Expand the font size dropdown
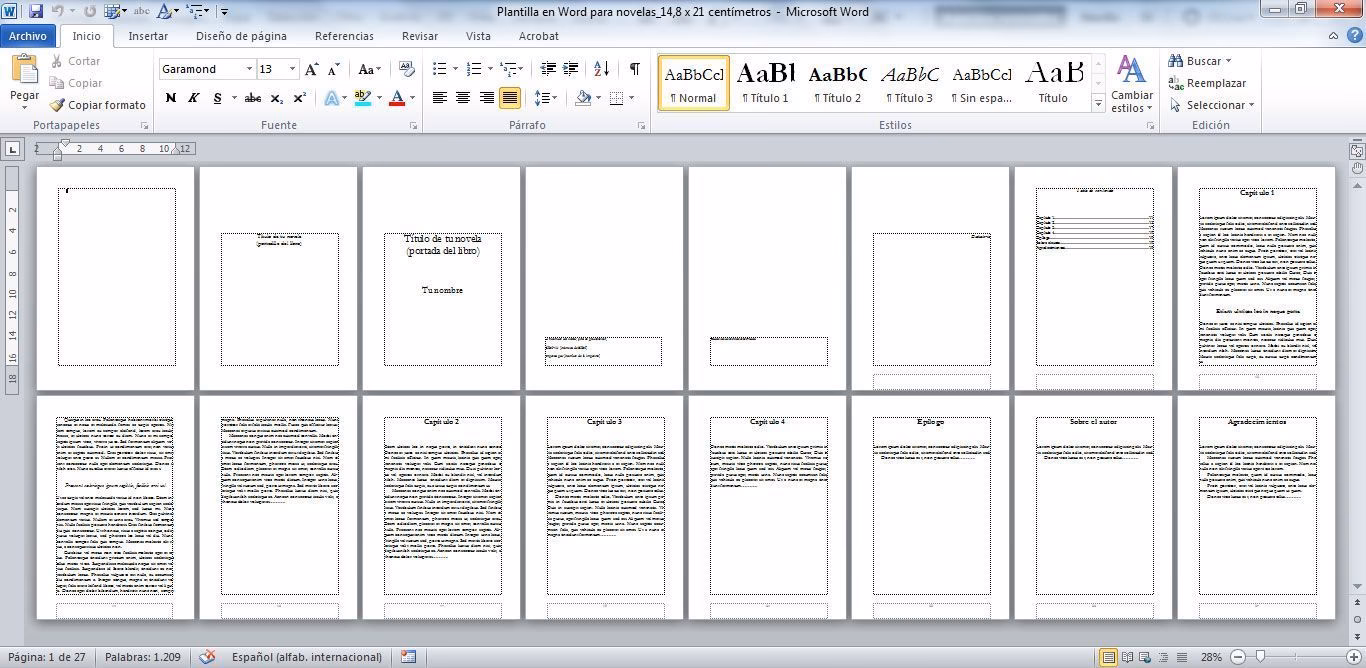This screenshot has height=668, width=1366. [291, 69]
